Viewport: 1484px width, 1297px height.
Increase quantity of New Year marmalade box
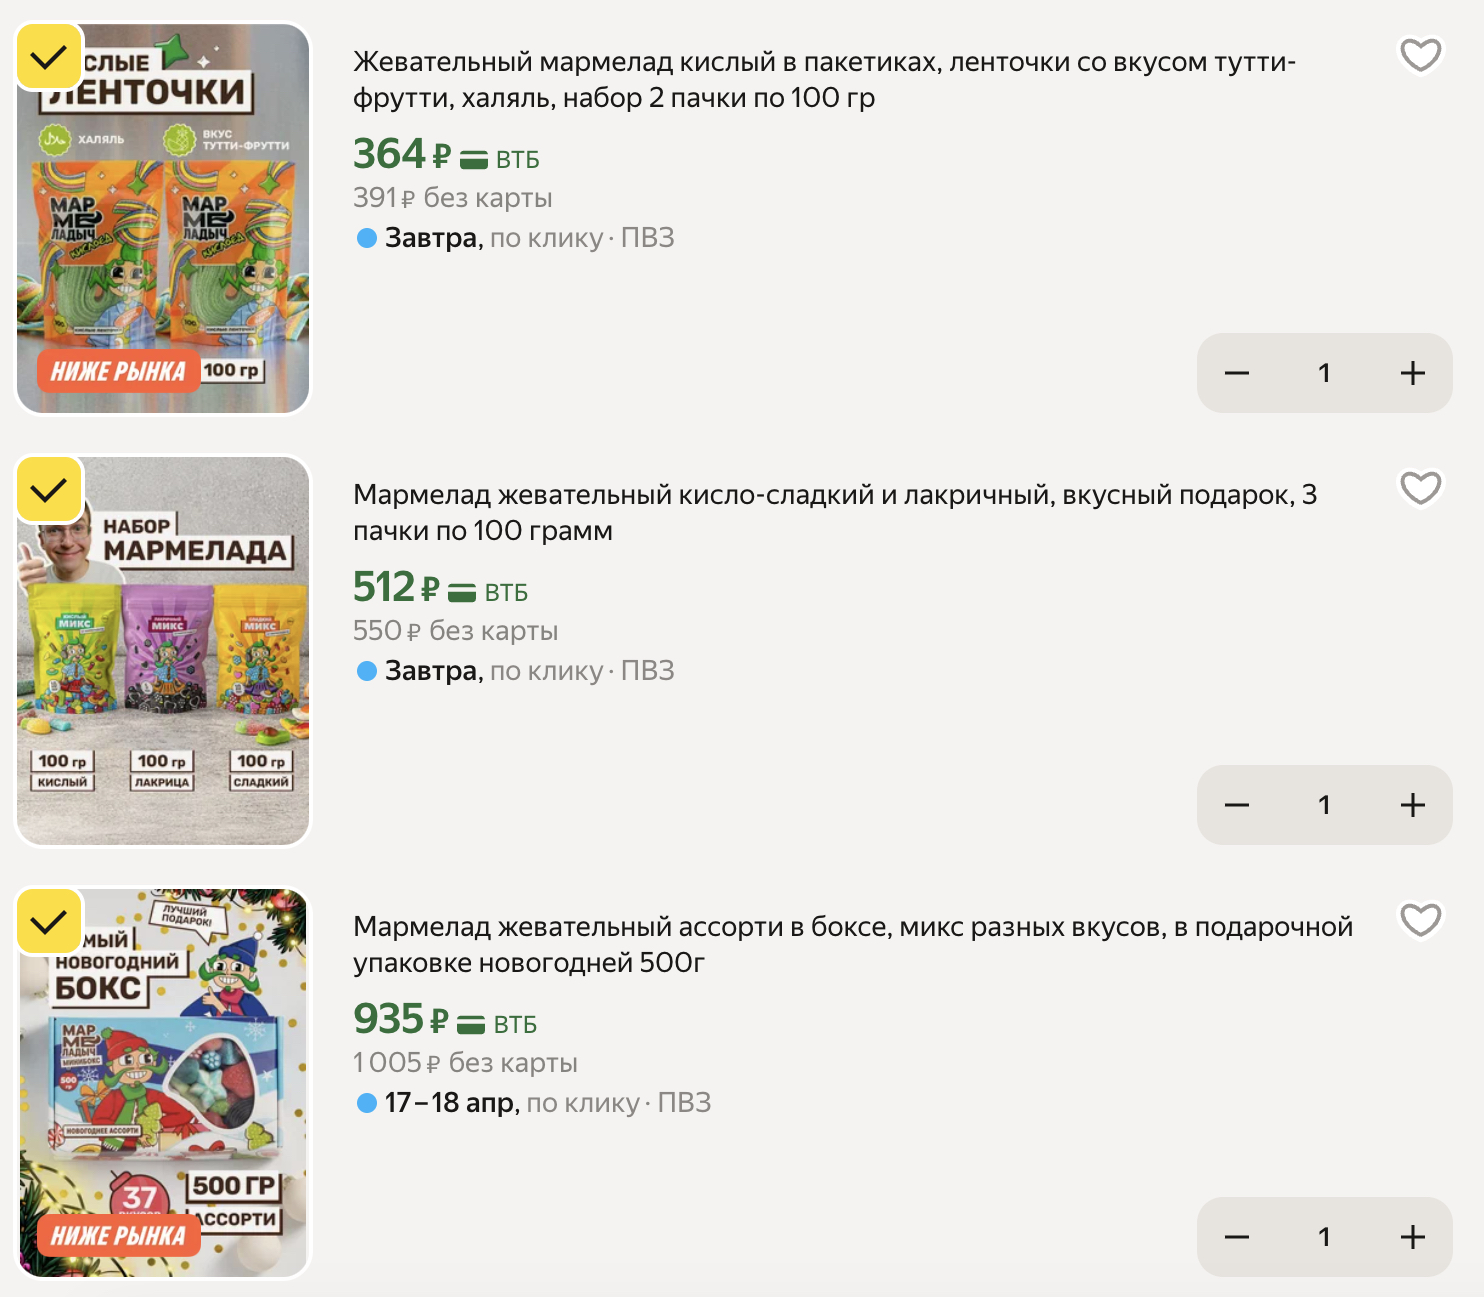click(1412, 1237)
